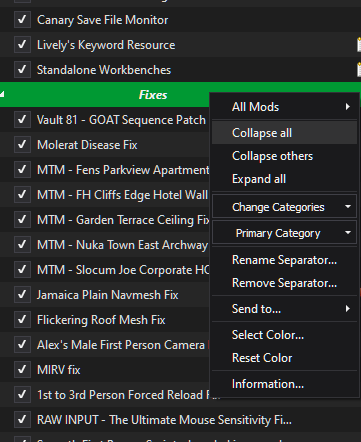Select Jamaica Plain Navmesh Fix mod name
Image resolution: width=361 pixels, height=442 pixels.
point(108,295)
